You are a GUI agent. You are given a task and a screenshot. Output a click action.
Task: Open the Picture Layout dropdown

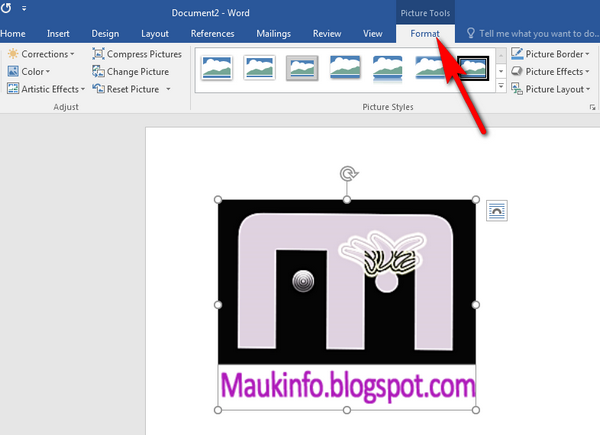550,89
